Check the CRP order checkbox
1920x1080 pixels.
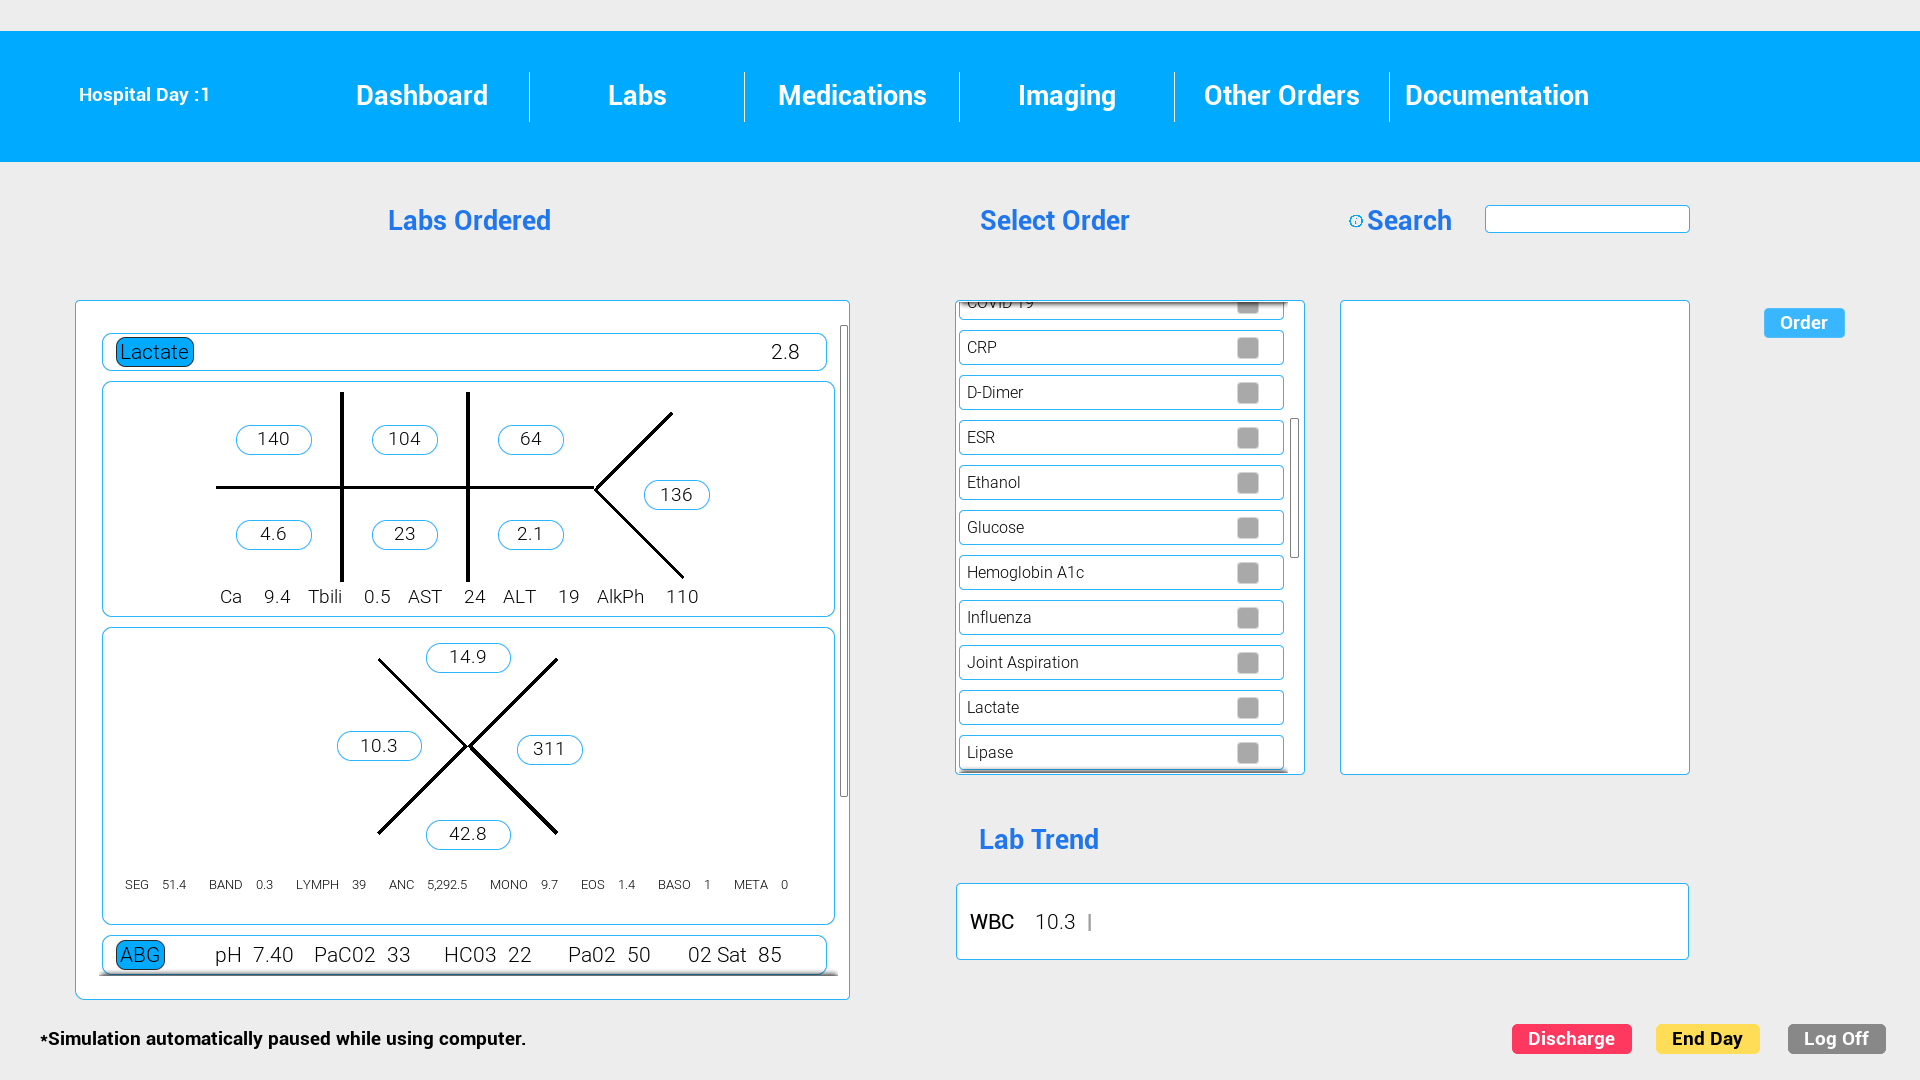pyautogui.click(x=1247, y=348)
